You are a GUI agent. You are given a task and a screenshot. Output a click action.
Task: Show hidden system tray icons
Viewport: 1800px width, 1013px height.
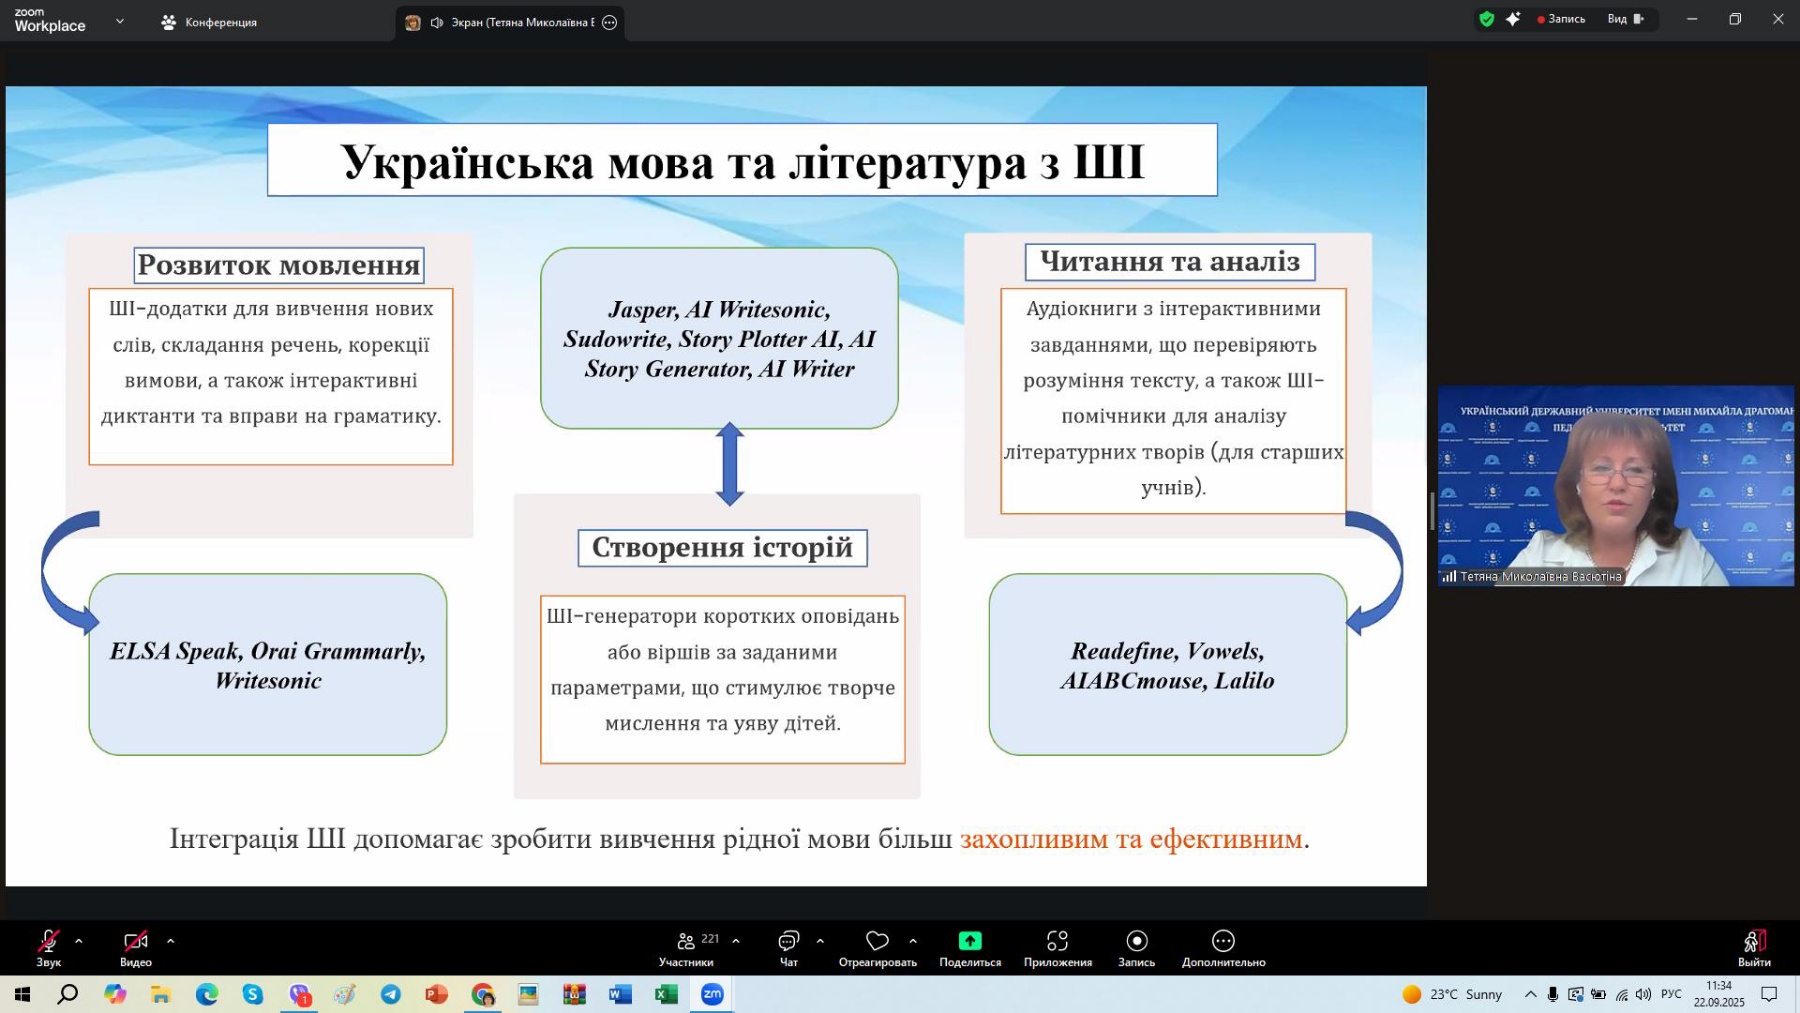coord(1530,994)
